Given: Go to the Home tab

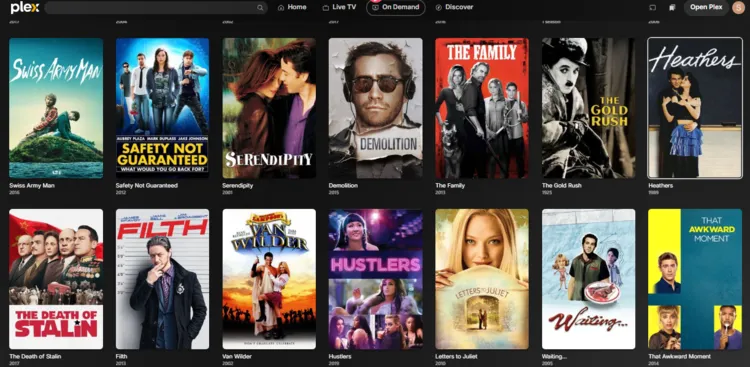Looking at the screenshot, I should tap(292, 7).
